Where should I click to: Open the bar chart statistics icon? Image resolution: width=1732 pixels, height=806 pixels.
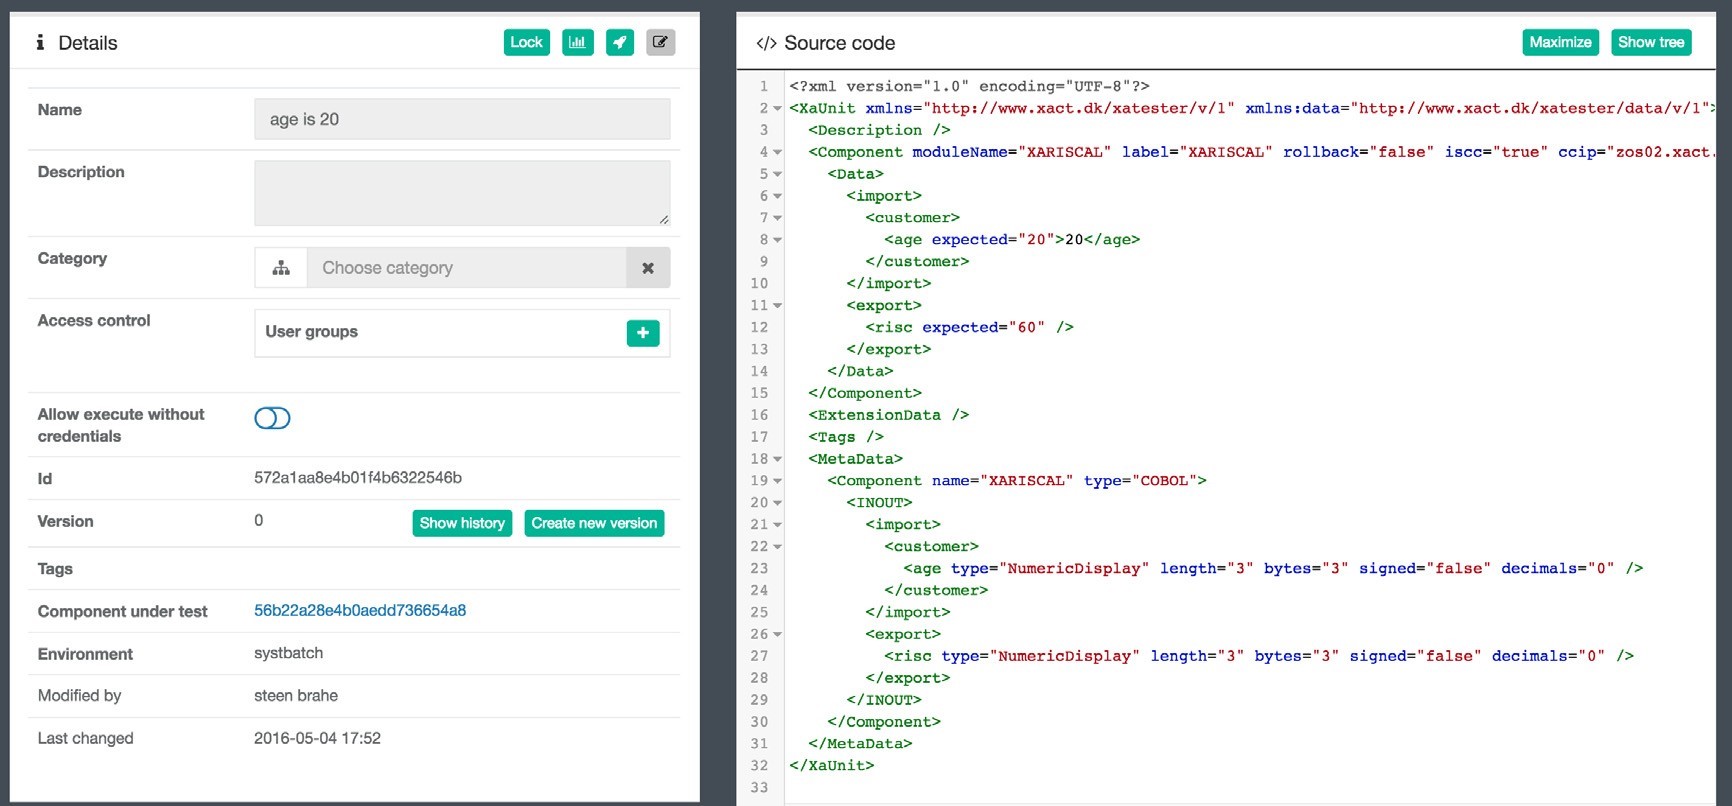point(577,42)
